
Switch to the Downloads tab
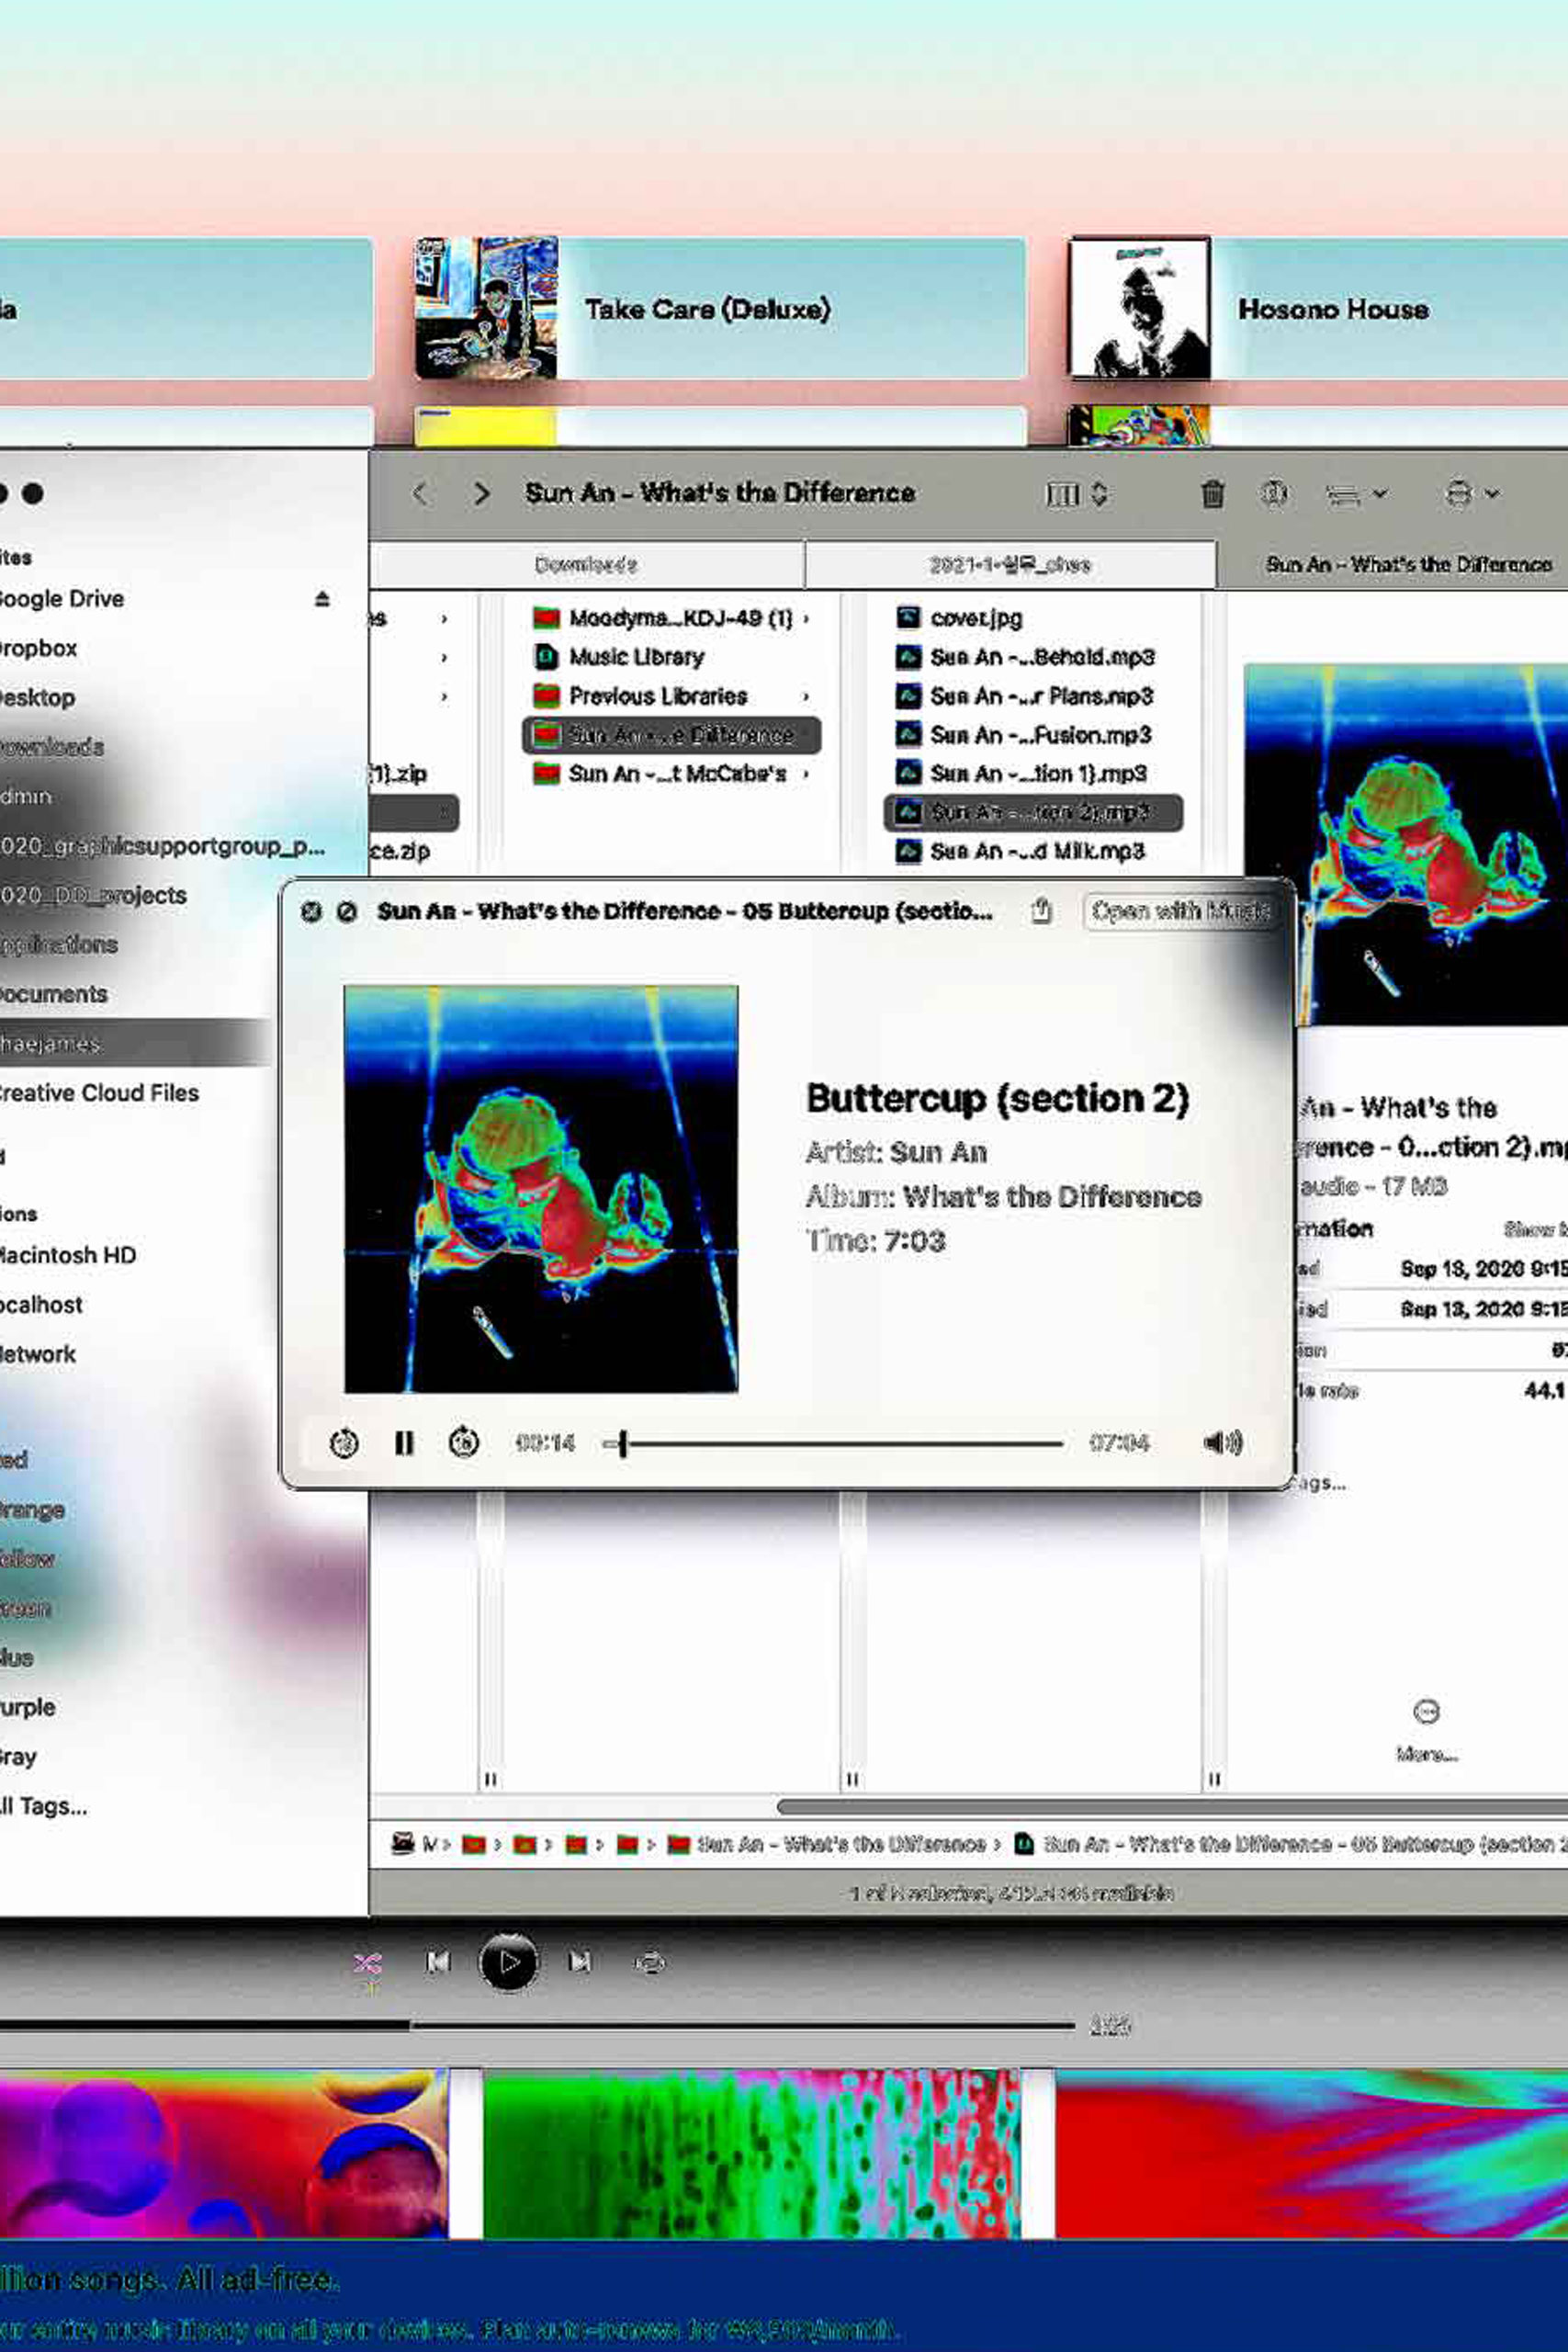(586, 565)
